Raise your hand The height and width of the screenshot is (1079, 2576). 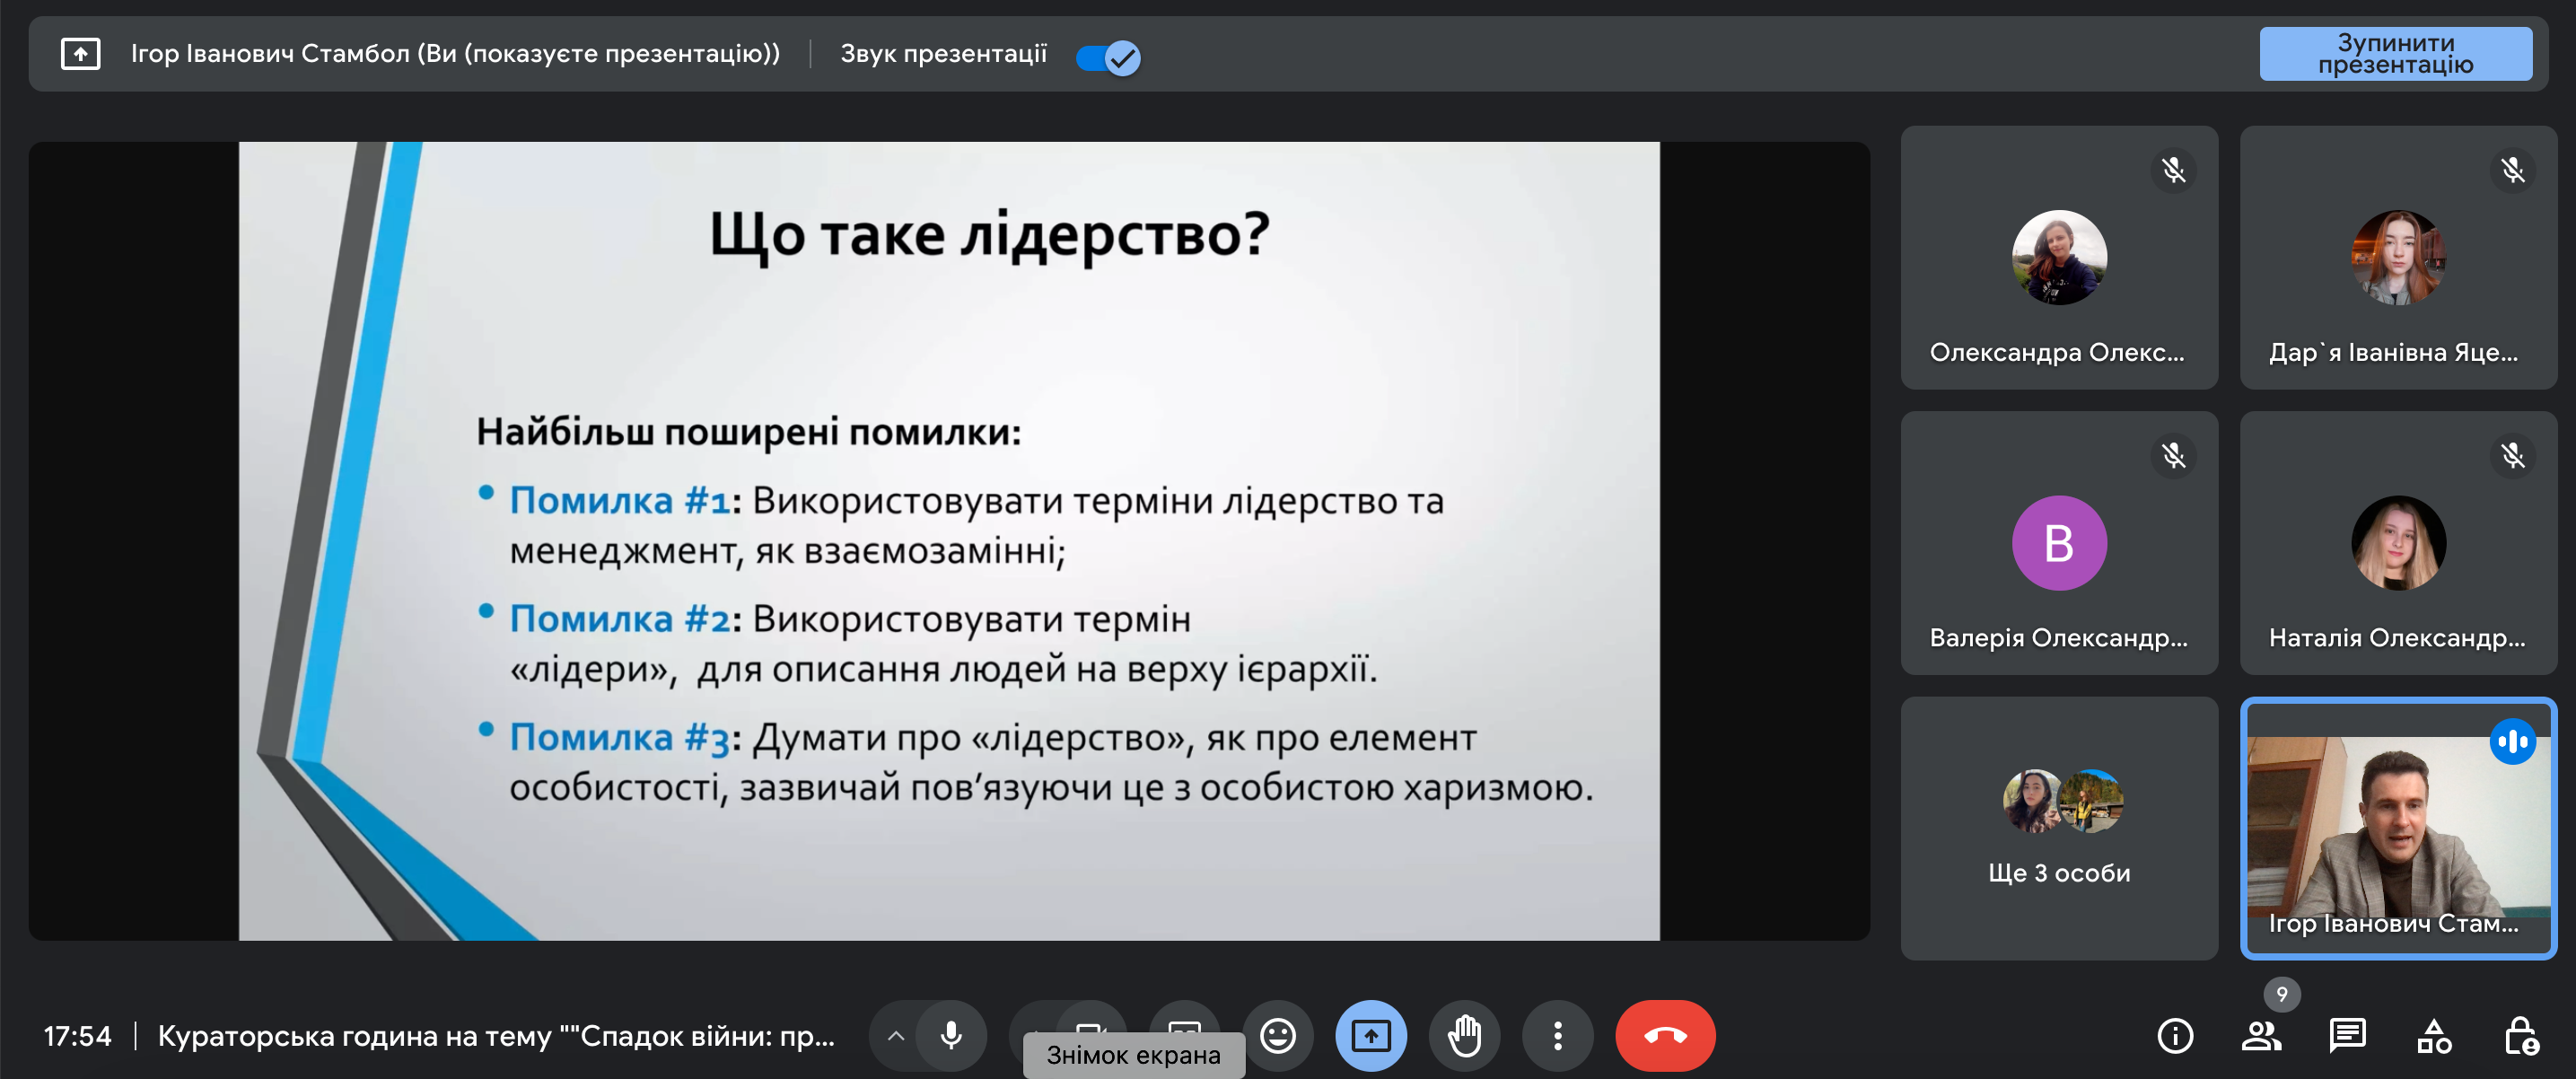(x=1464, y=1034)
